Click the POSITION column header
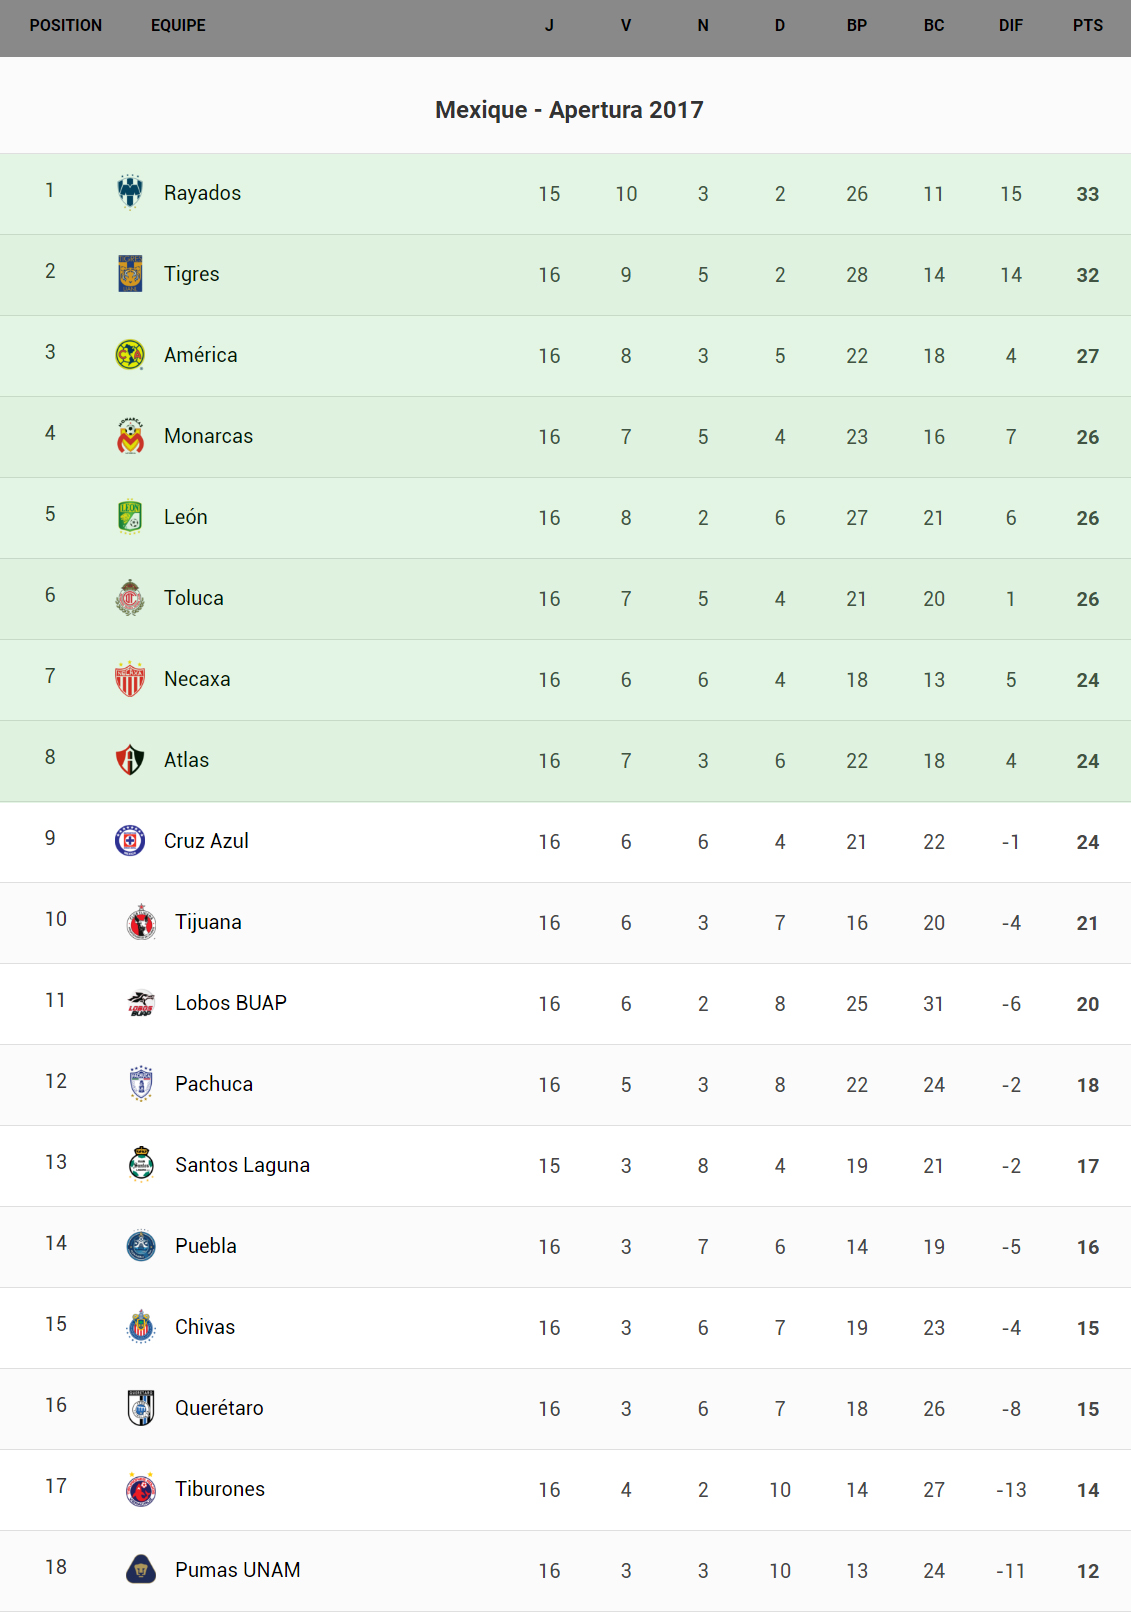 point(66,26)
